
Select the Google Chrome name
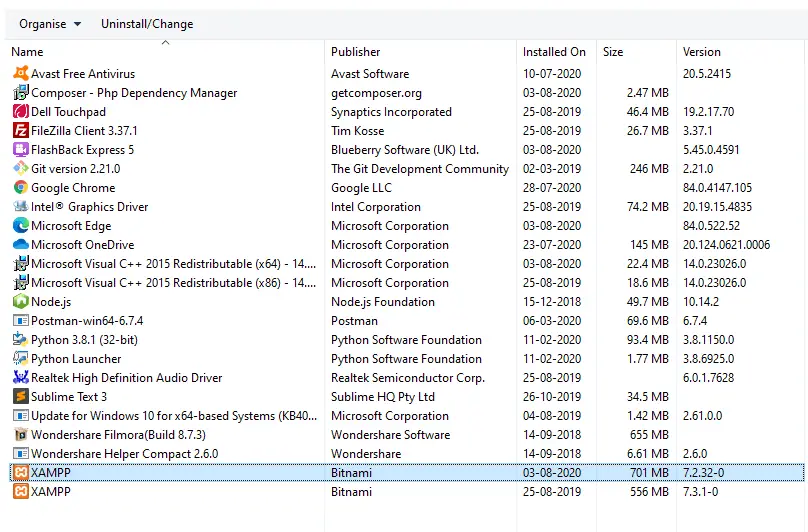[73, 188]
